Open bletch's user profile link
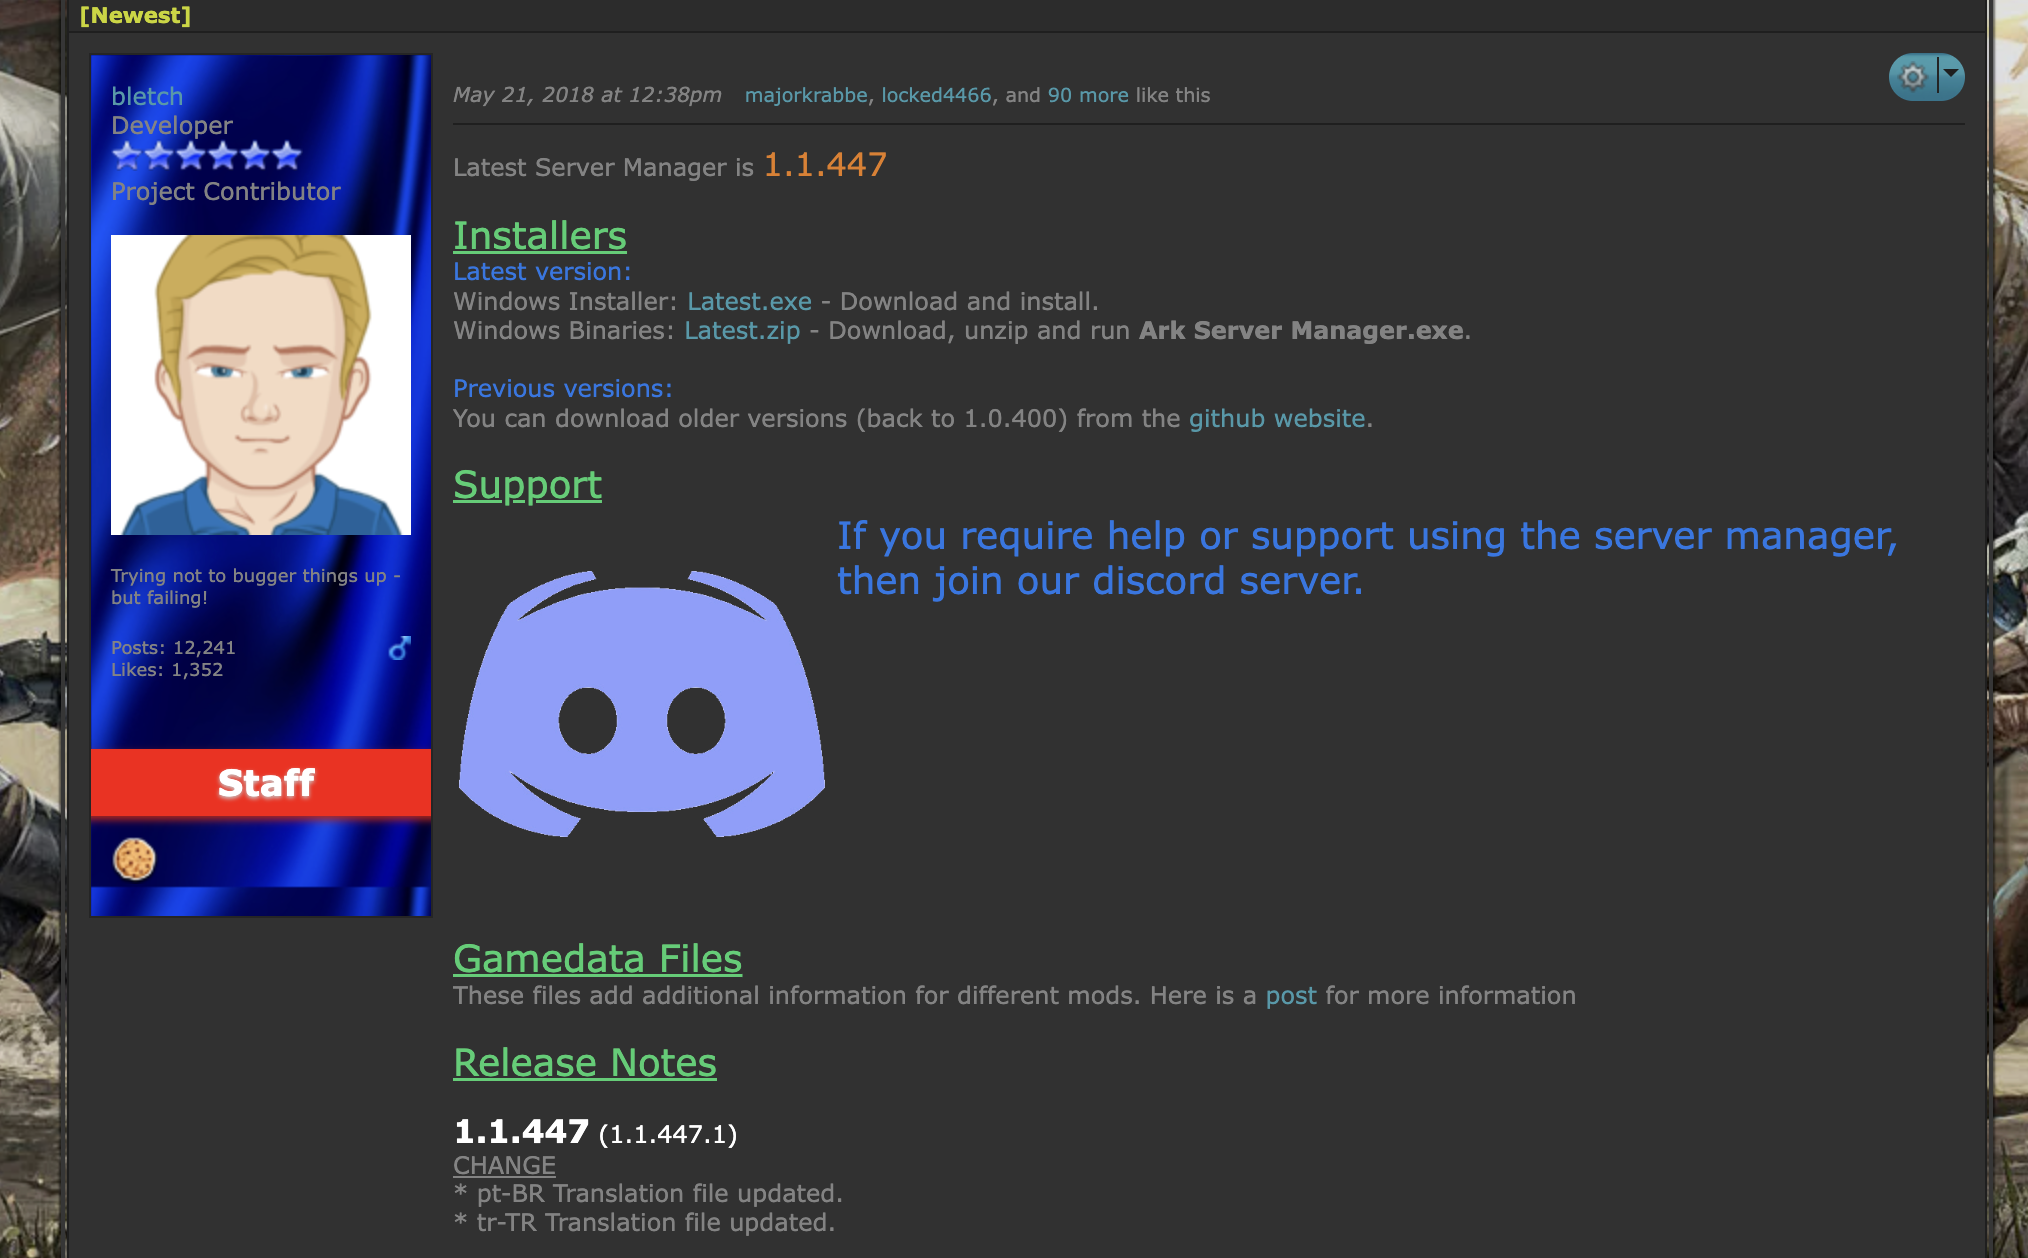The height and width of the screenshot is (1258, 2028). pyautogui.click(x=147, y=96)
